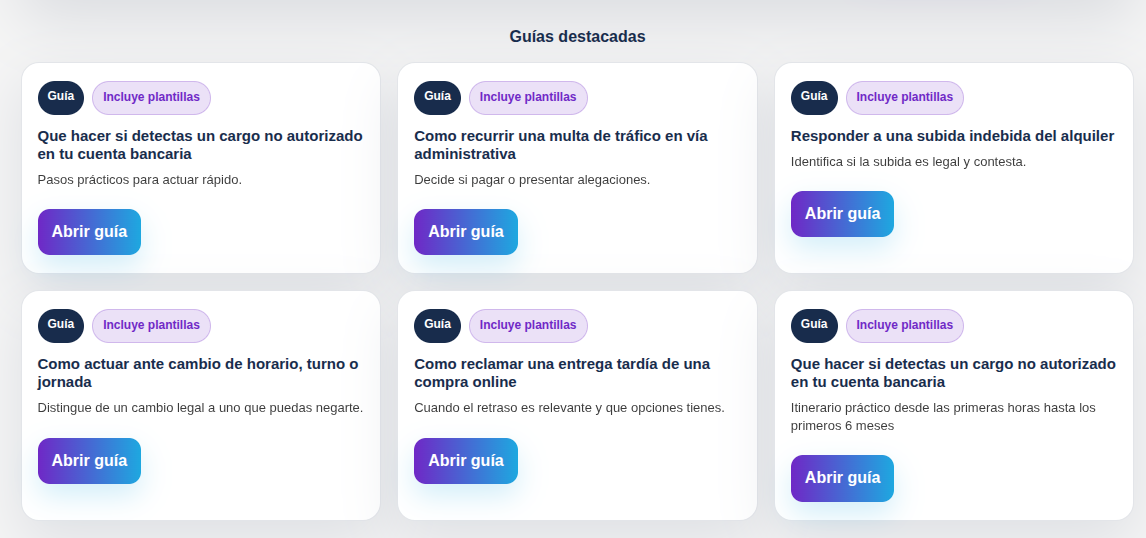This screenshot has height=538, width=1146.
Task: Click title 'Responder a una subida indebida del alquiler'
Action: pos(952,136)
